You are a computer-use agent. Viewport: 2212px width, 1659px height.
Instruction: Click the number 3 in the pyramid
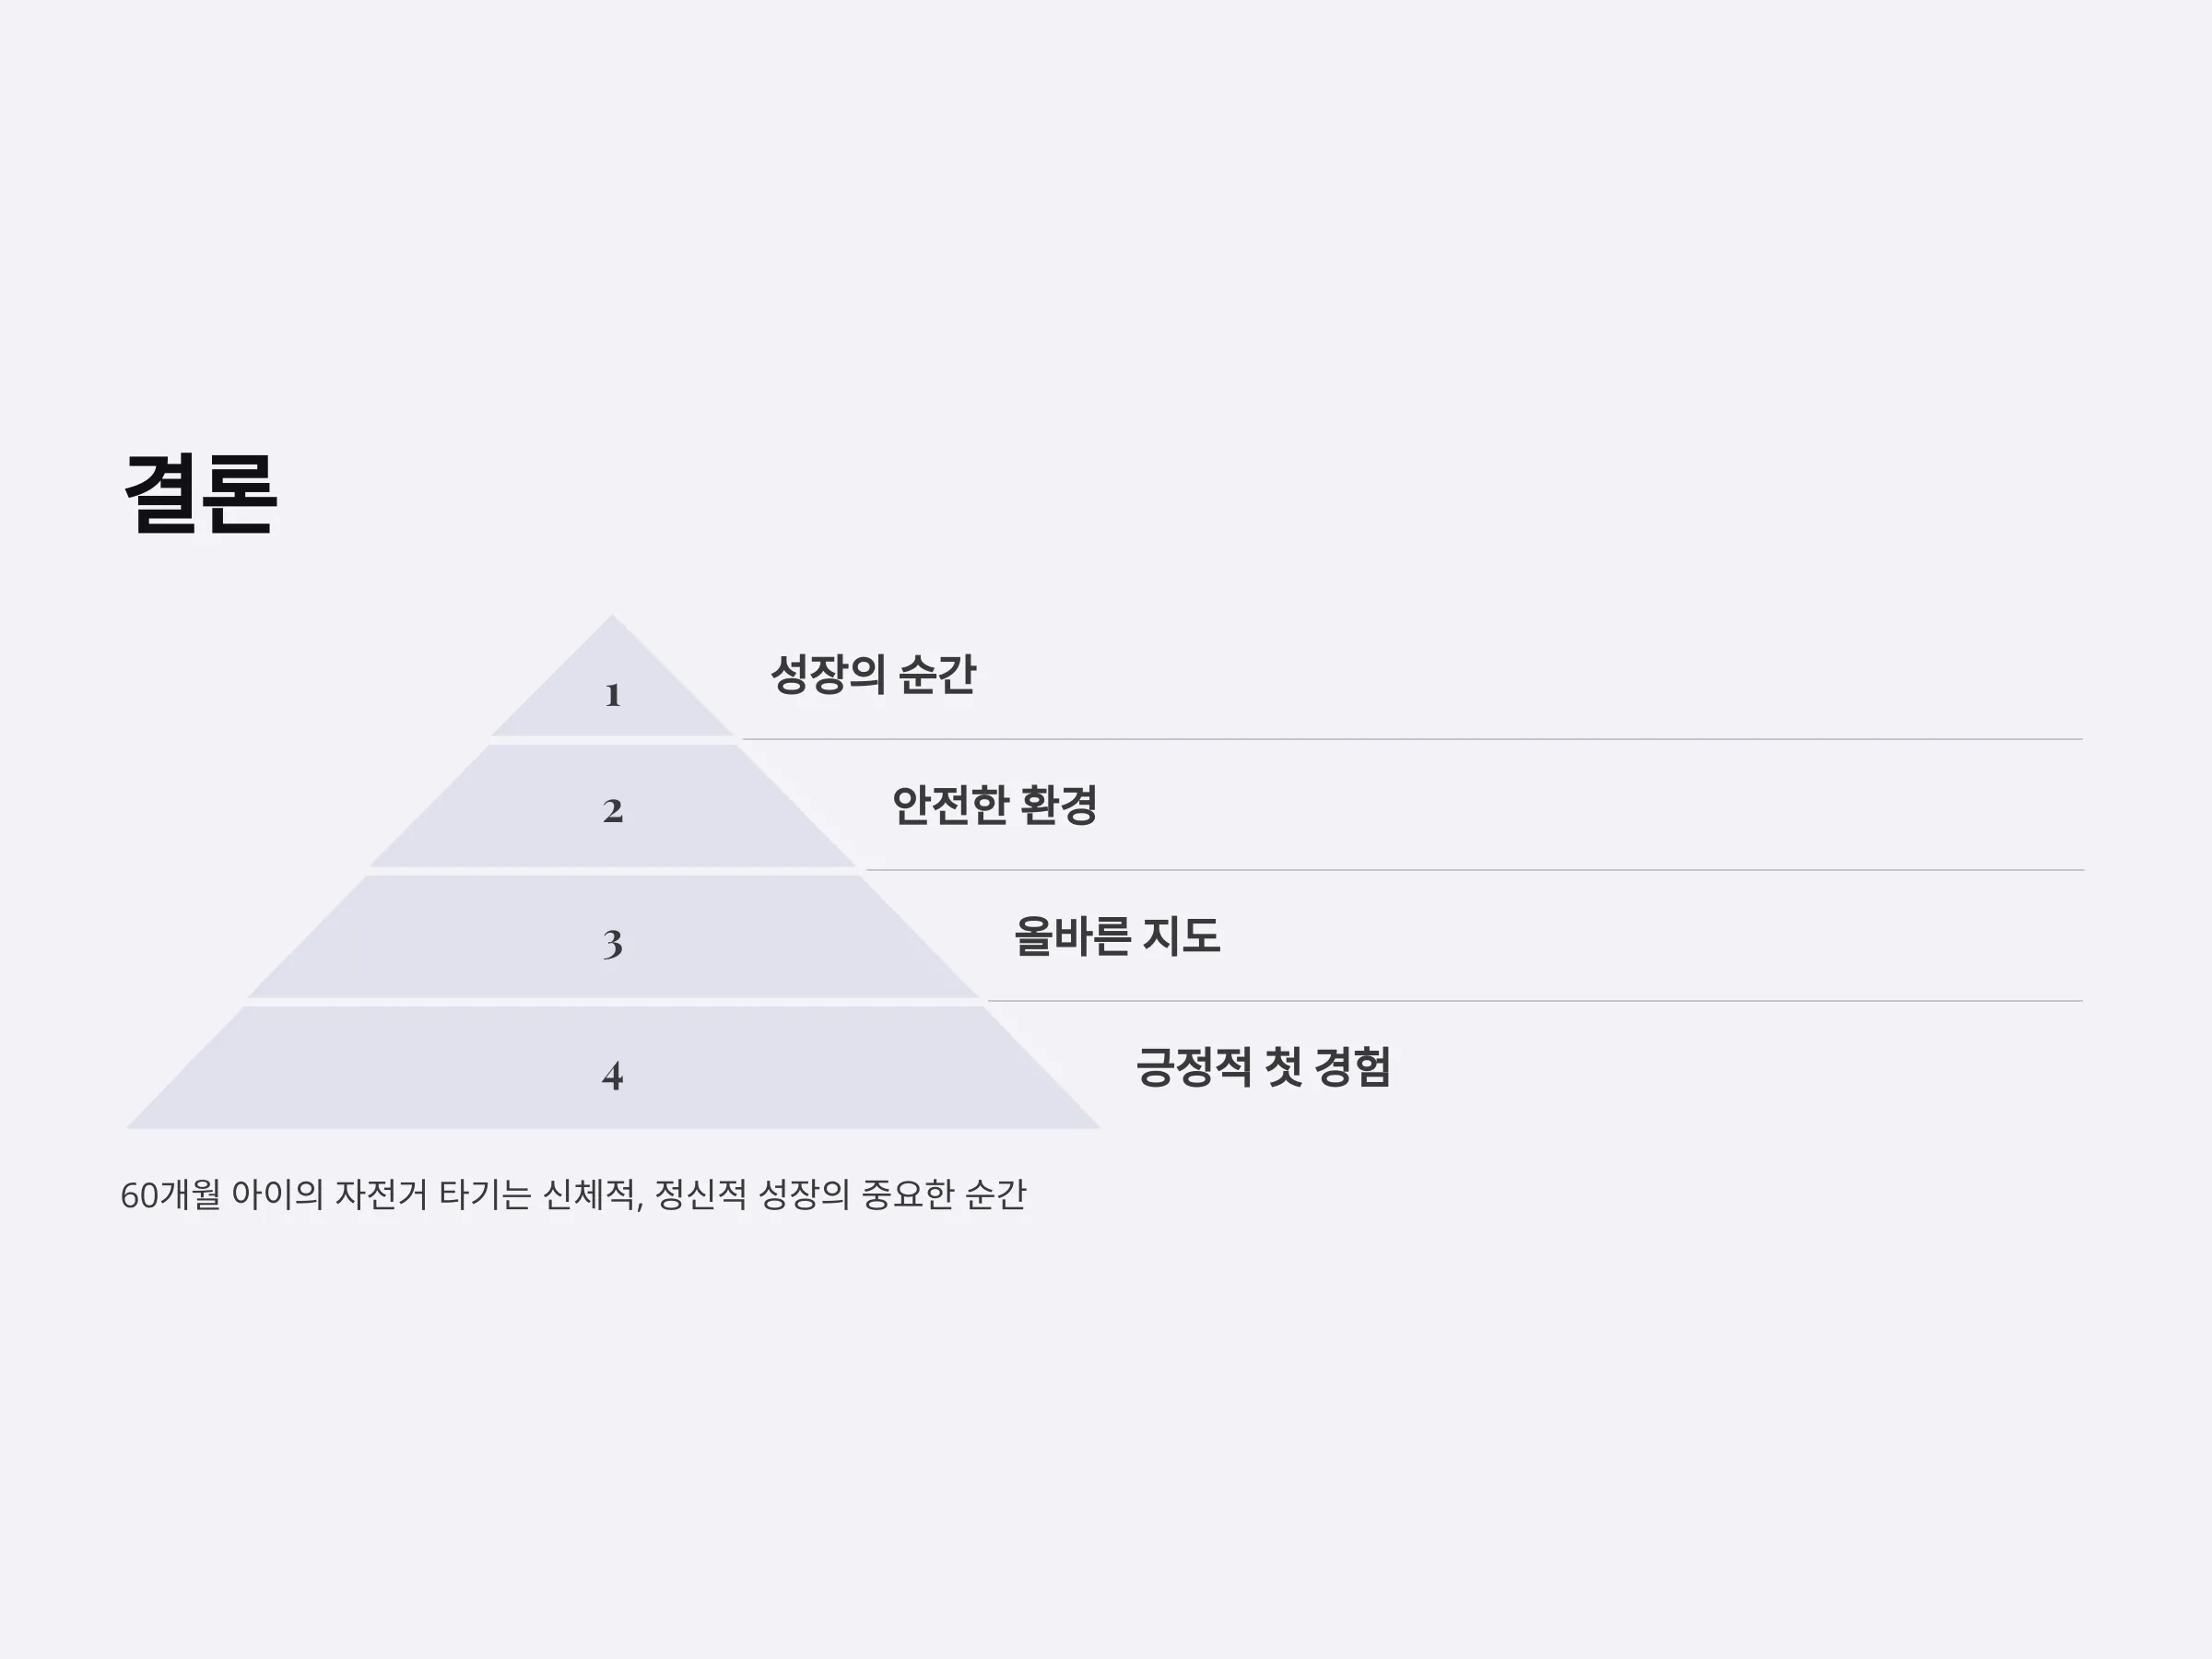point(613,943)
